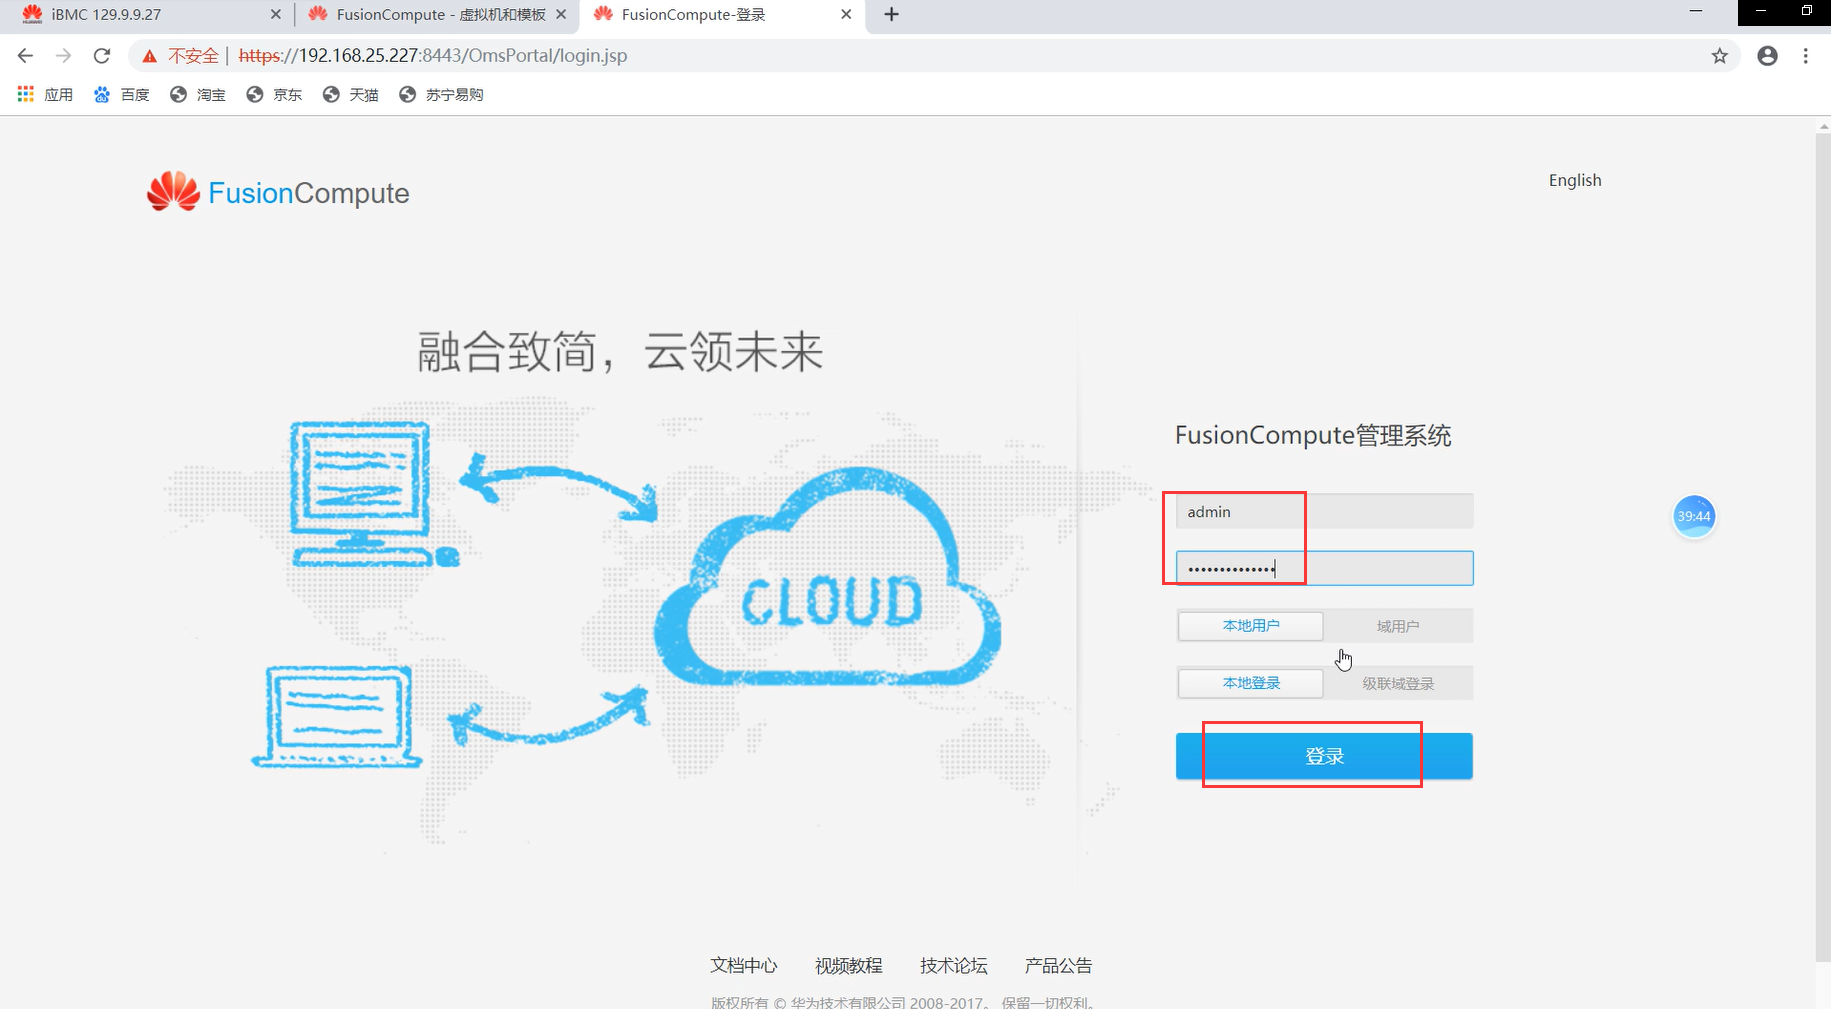Image resolution: width=1831 pixels, height=1009 pixels.
Task: Open Chrome three-dot menu
Action: point(1805,56)
